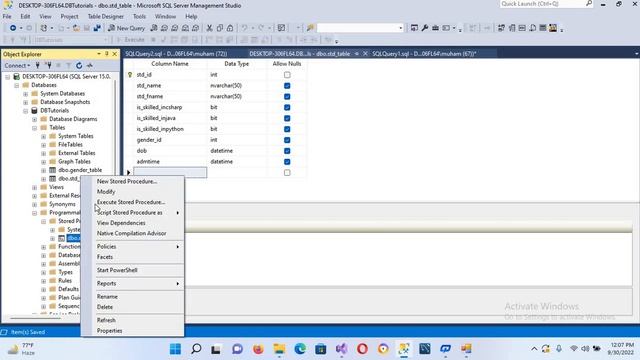Toggle Allow Nulls for is_skilled_inpython
640x360 pixels.
pos(287,129)
